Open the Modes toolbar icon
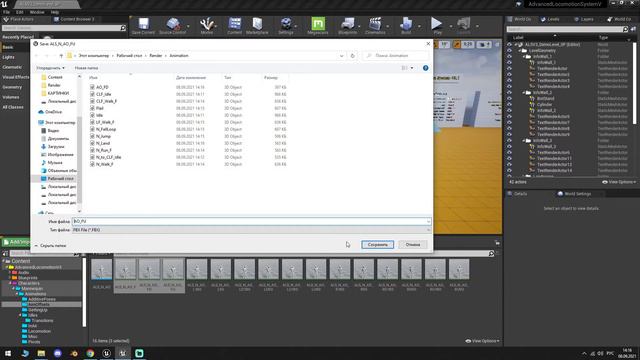Viewport: 640px width, 360px height. pos(207,25)
